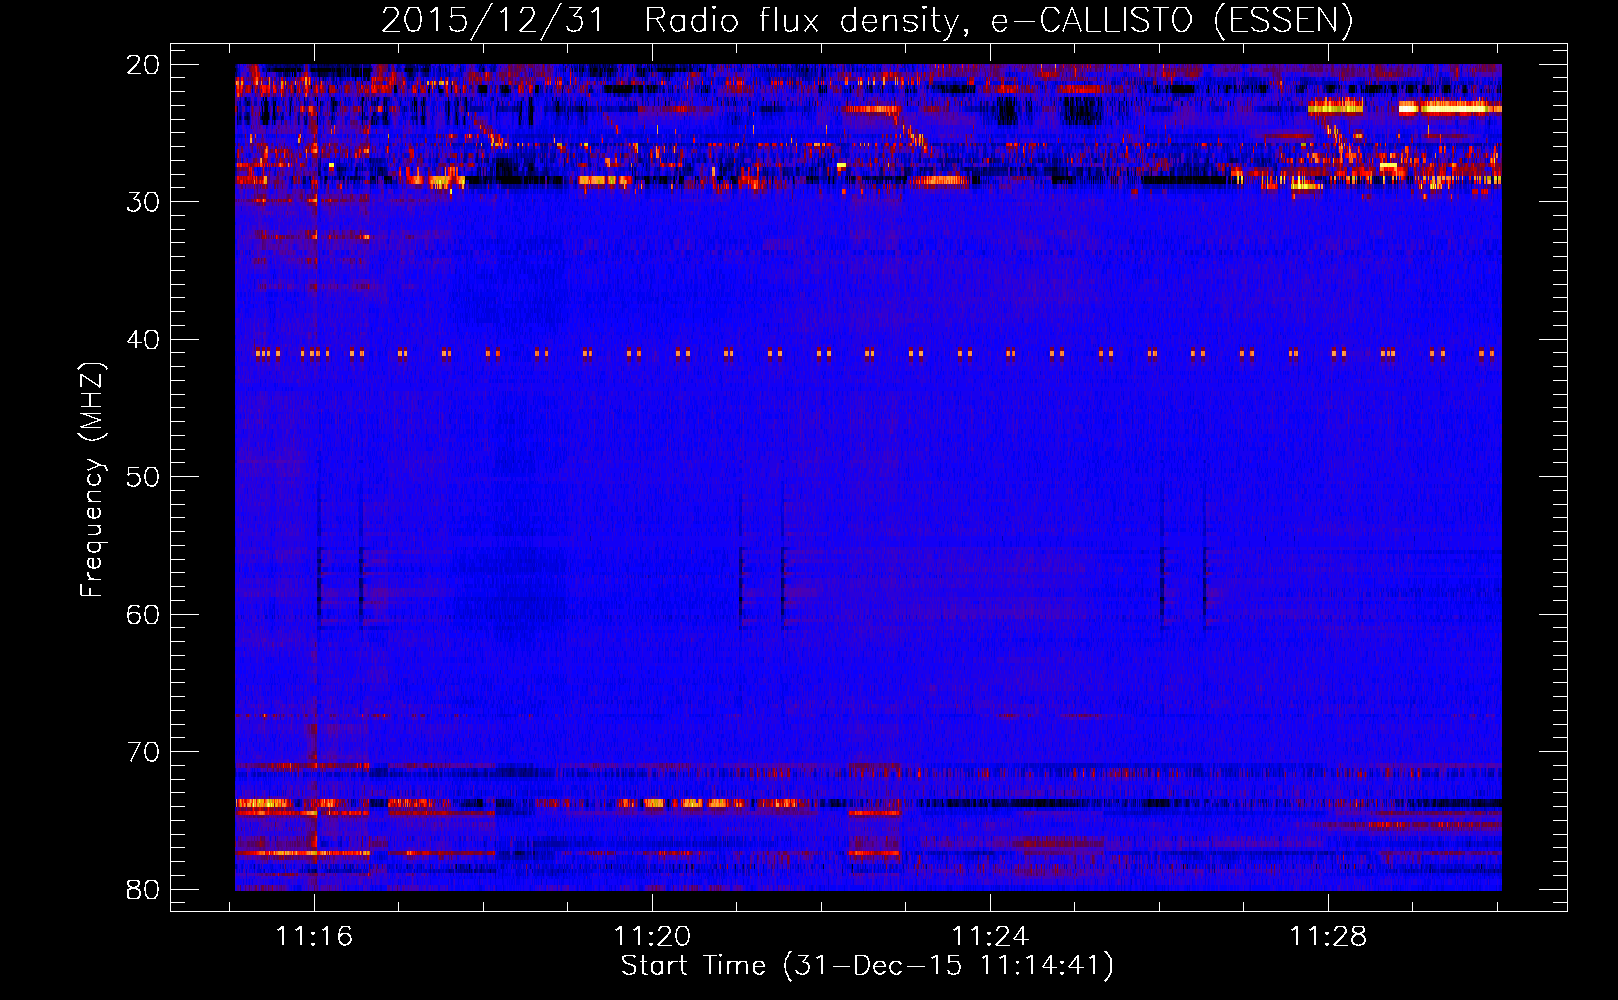Click the 20 frequency tick label
Image resolution: width=1618 pixels, height=1000 pixels.
pos(144,64)
